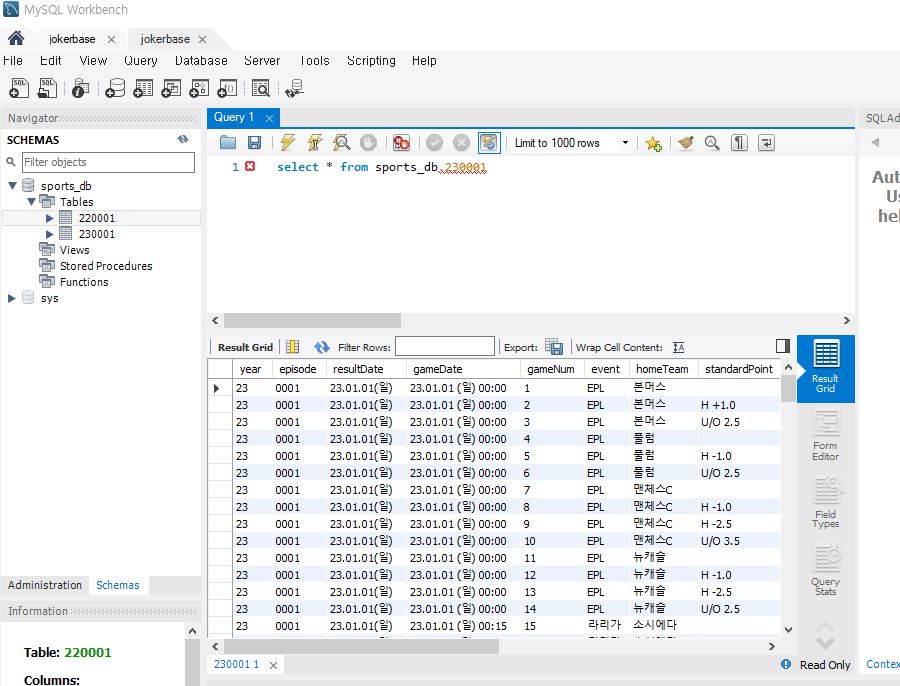Execute query with the lightning bolt icon
The image size is (900, 686).
(x=288, y=142)
